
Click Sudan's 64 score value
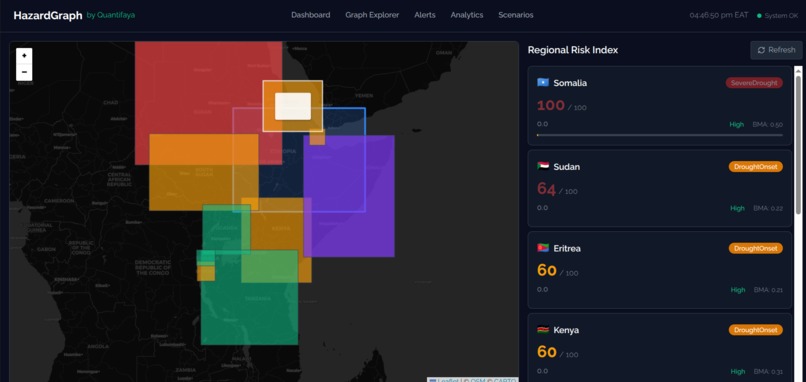tap(546, 189)
